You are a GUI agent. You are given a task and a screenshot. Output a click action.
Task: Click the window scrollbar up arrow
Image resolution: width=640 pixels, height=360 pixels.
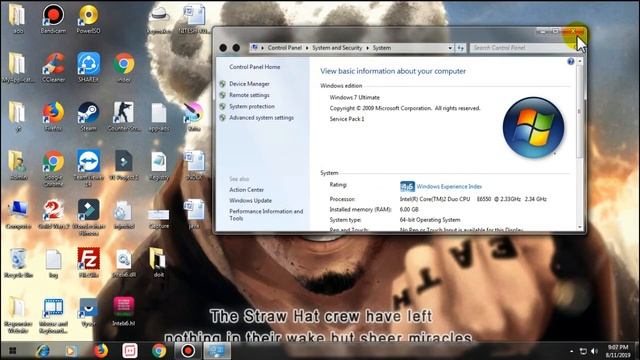[x=580, y=61]
